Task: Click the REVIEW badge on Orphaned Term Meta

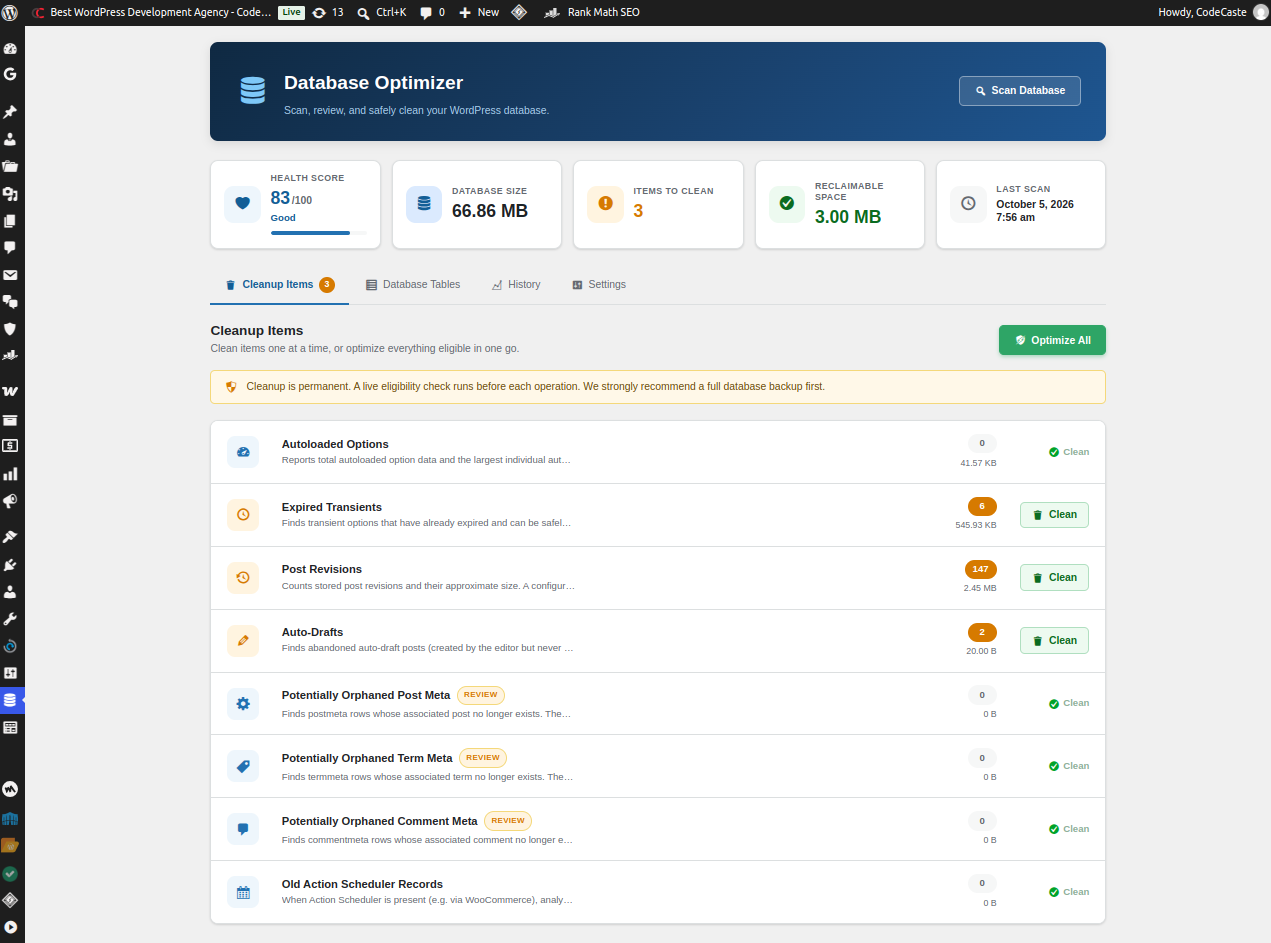Action: click(x=483, y=758)
